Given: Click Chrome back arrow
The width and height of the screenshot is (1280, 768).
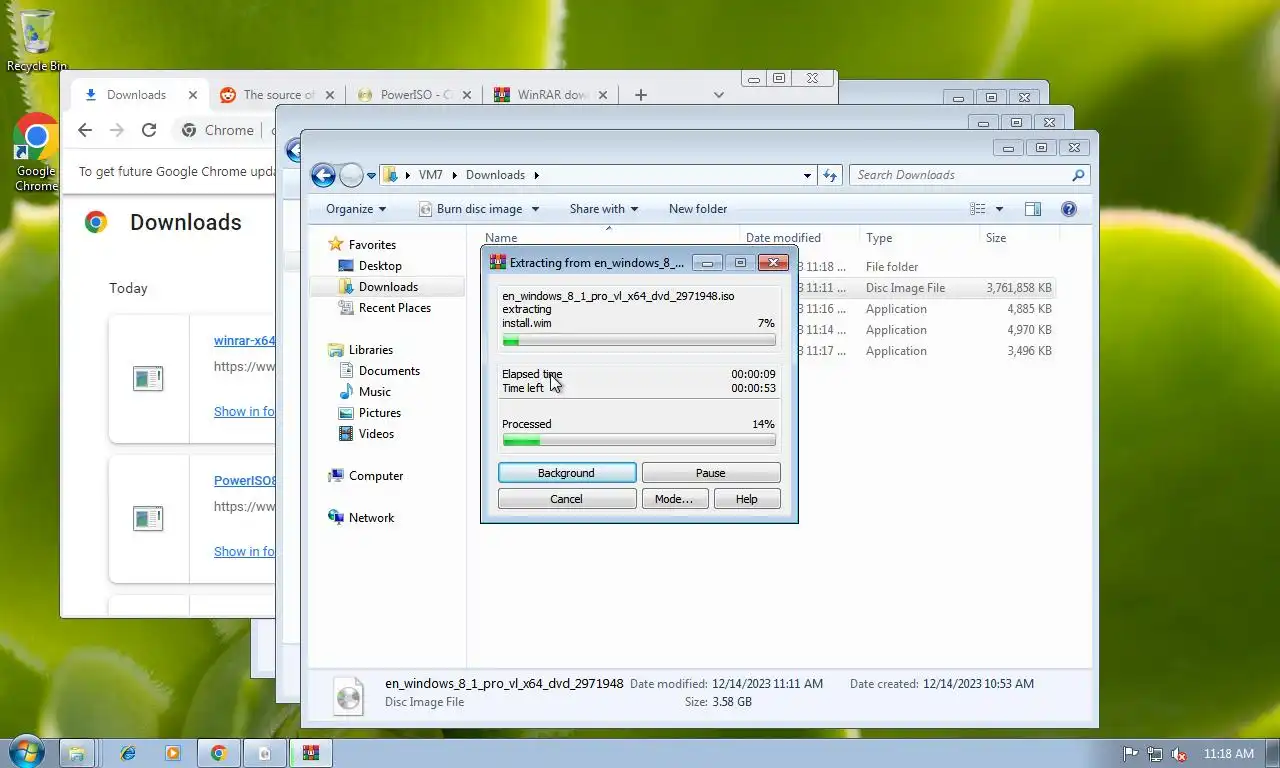Looking at the screenshot, I should (85, 130).
